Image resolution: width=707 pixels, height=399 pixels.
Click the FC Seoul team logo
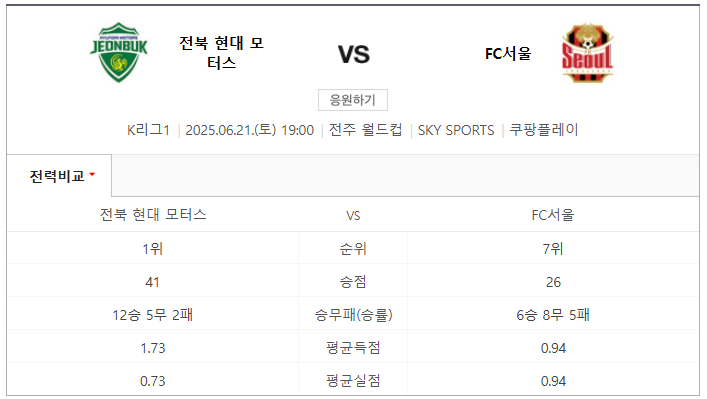[x=587, y=52]
